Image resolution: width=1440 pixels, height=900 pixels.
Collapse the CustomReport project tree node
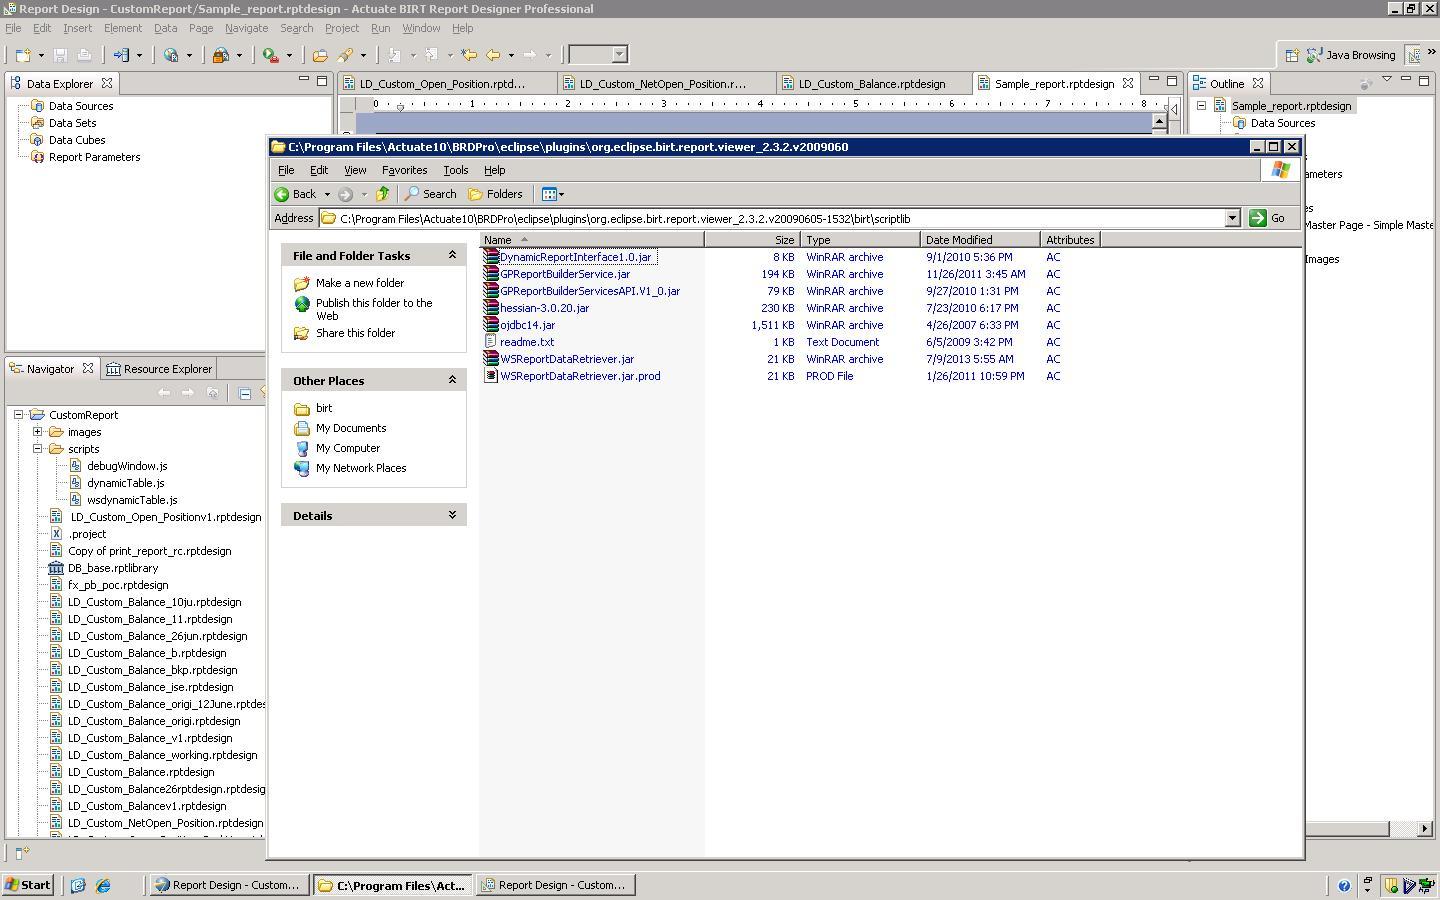[x=19, y=415]
